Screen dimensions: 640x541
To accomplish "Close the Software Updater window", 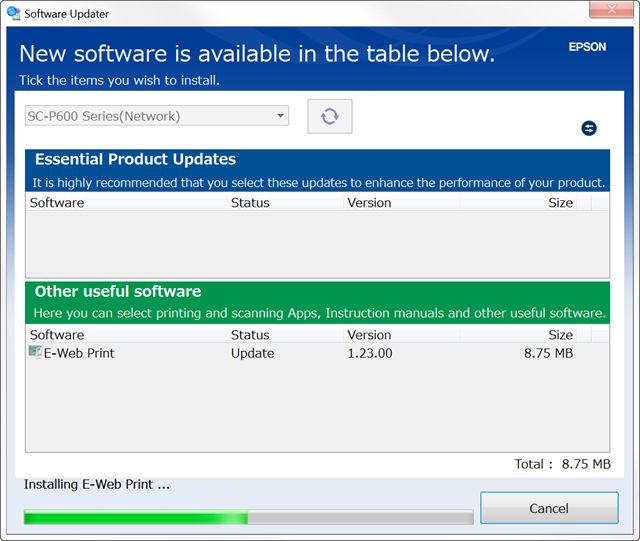I will [611, 9].
